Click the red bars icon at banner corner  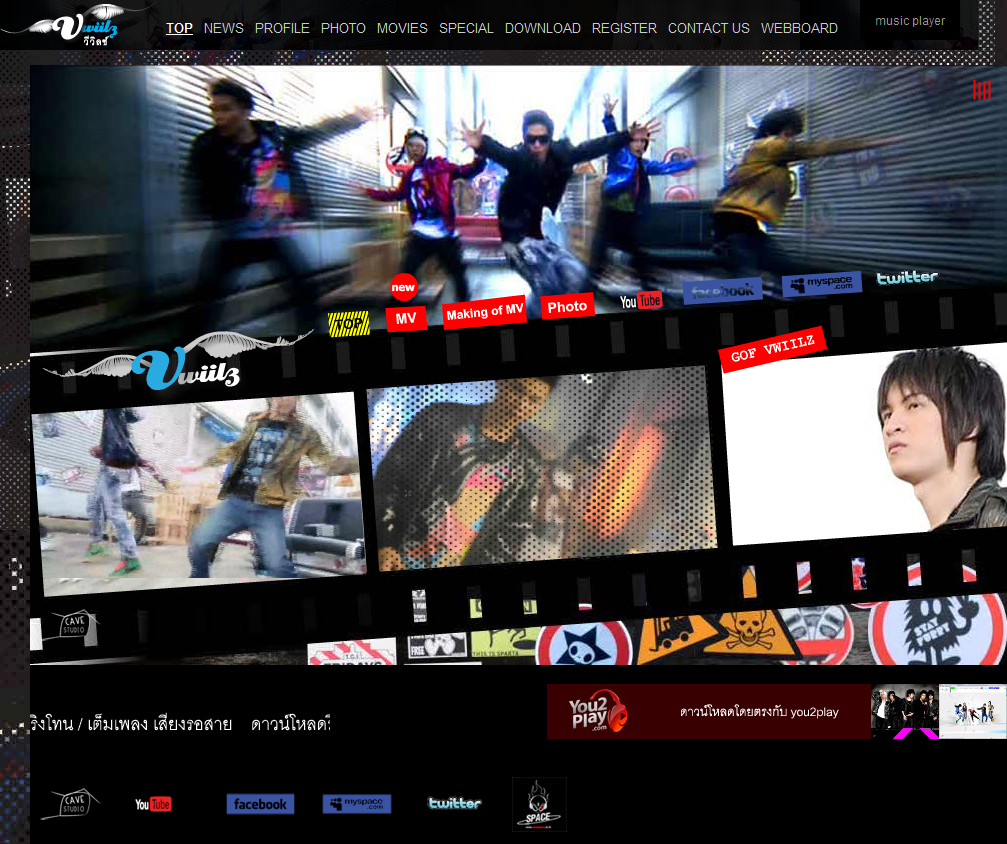pyautogui.click(x=981, y=90)
